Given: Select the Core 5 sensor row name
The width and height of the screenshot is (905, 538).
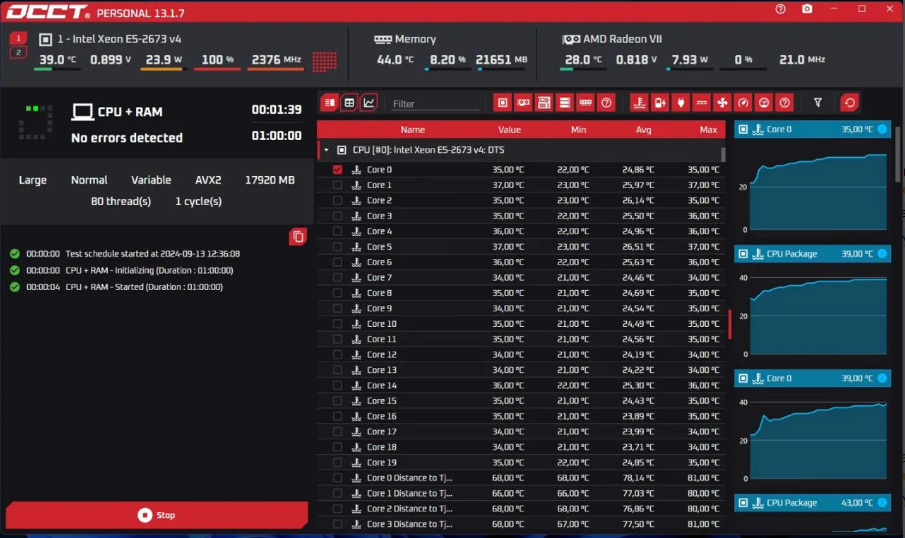Looking at the screenshot, I should [379, 246].
